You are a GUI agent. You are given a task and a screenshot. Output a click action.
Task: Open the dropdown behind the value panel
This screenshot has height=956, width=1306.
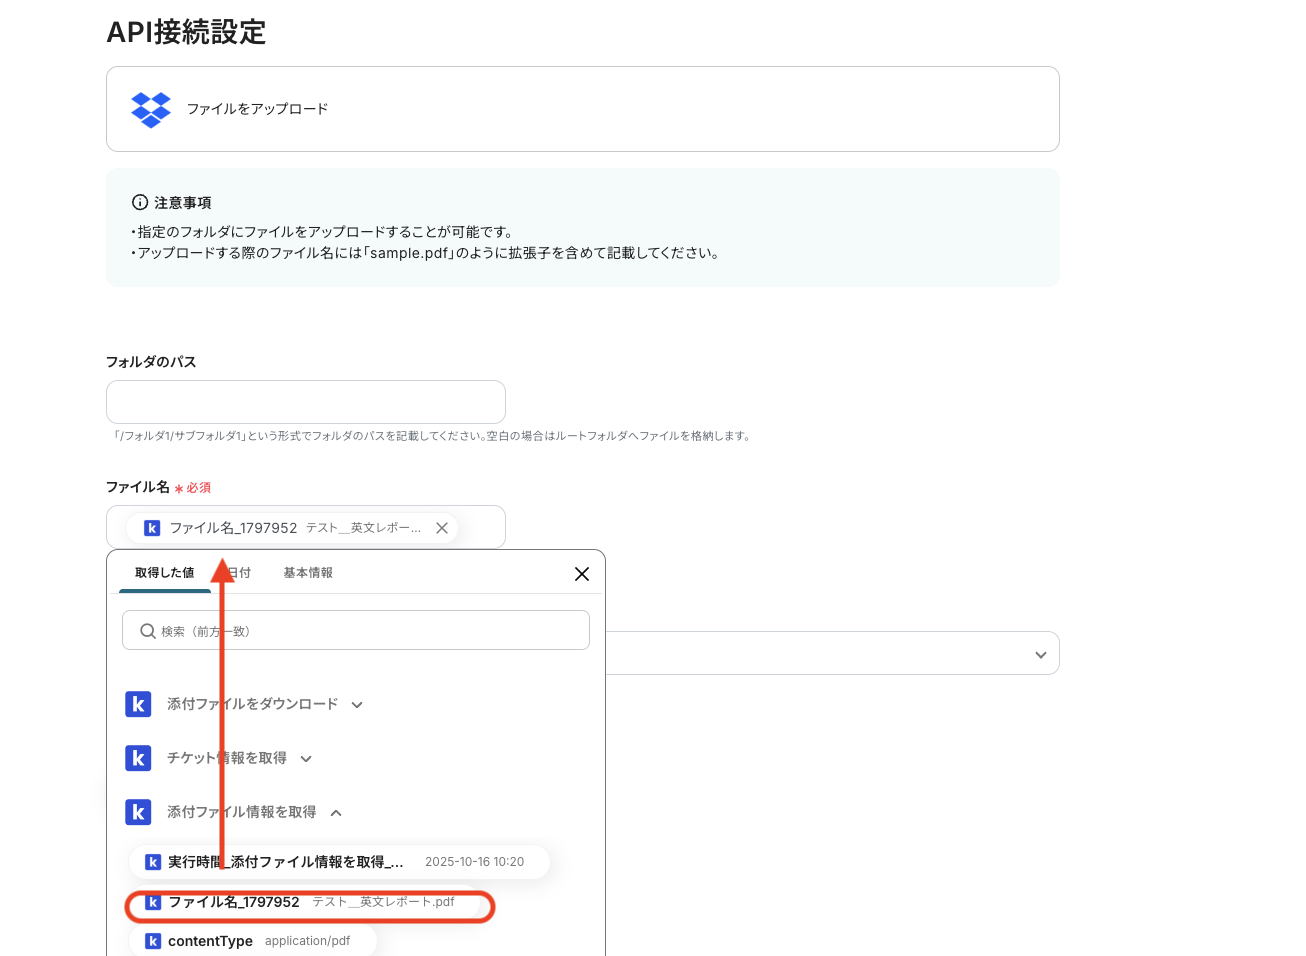pos(1040,653)
